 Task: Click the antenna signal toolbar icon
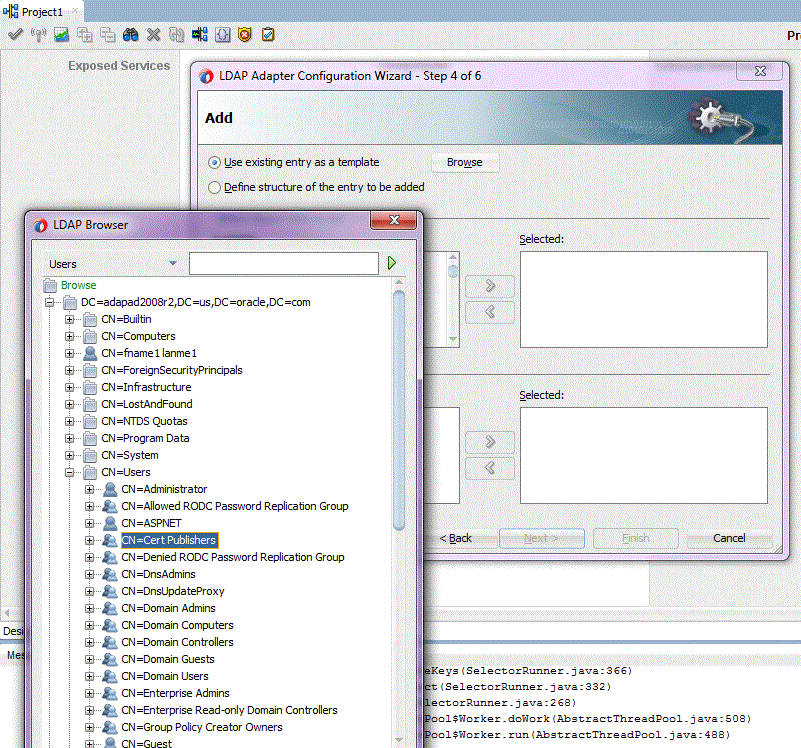click(x=38, y=35)
